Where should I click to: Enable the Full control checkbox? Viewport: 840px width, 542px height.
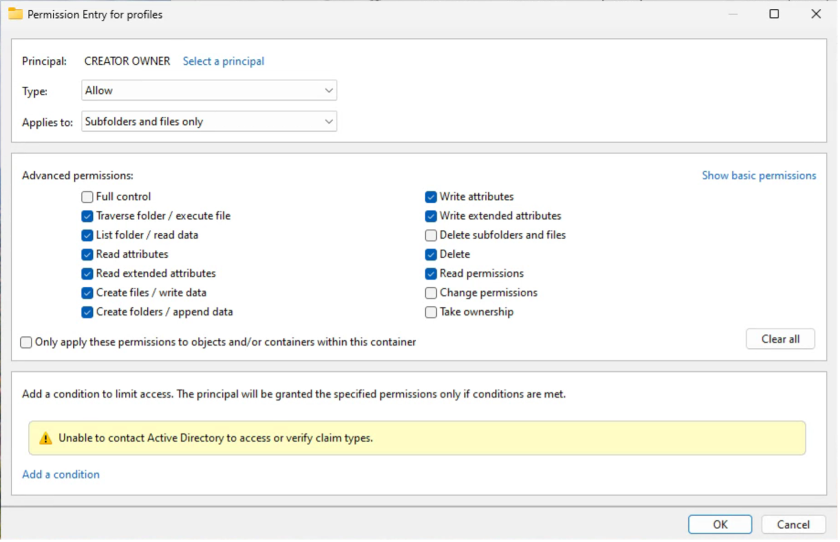tap(88, 197)
